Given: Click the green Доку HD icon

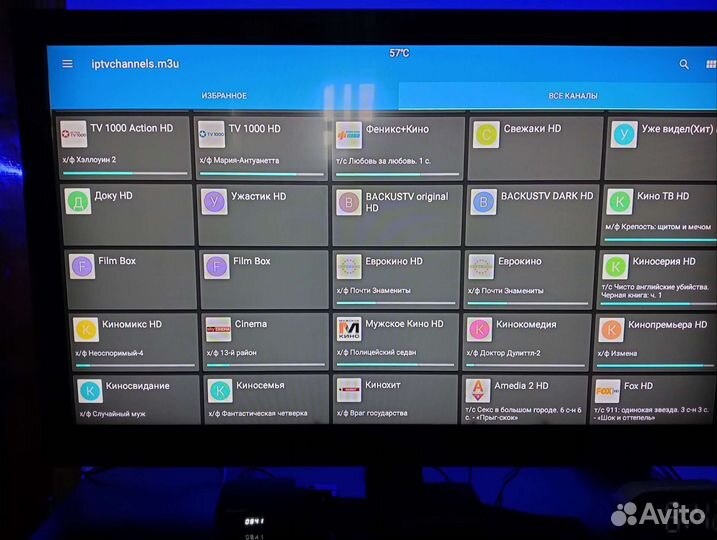Looking at the screenshot, I should 77,202.
